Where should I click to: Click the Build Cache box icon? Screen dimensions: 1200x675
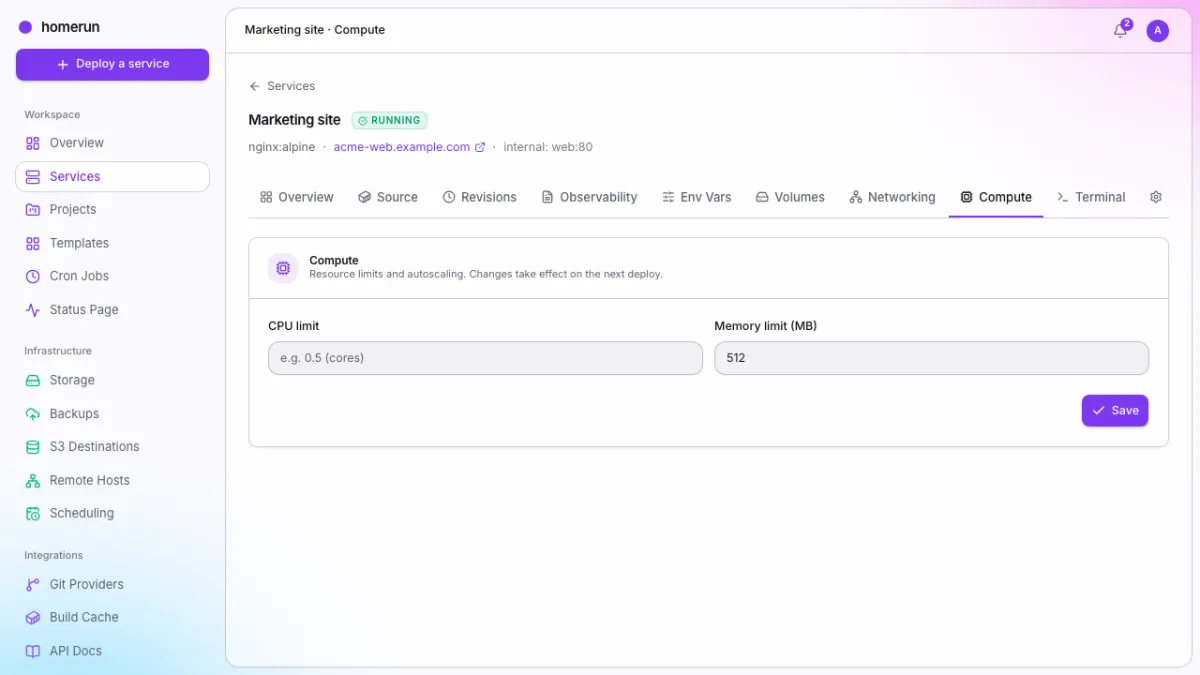33,618
